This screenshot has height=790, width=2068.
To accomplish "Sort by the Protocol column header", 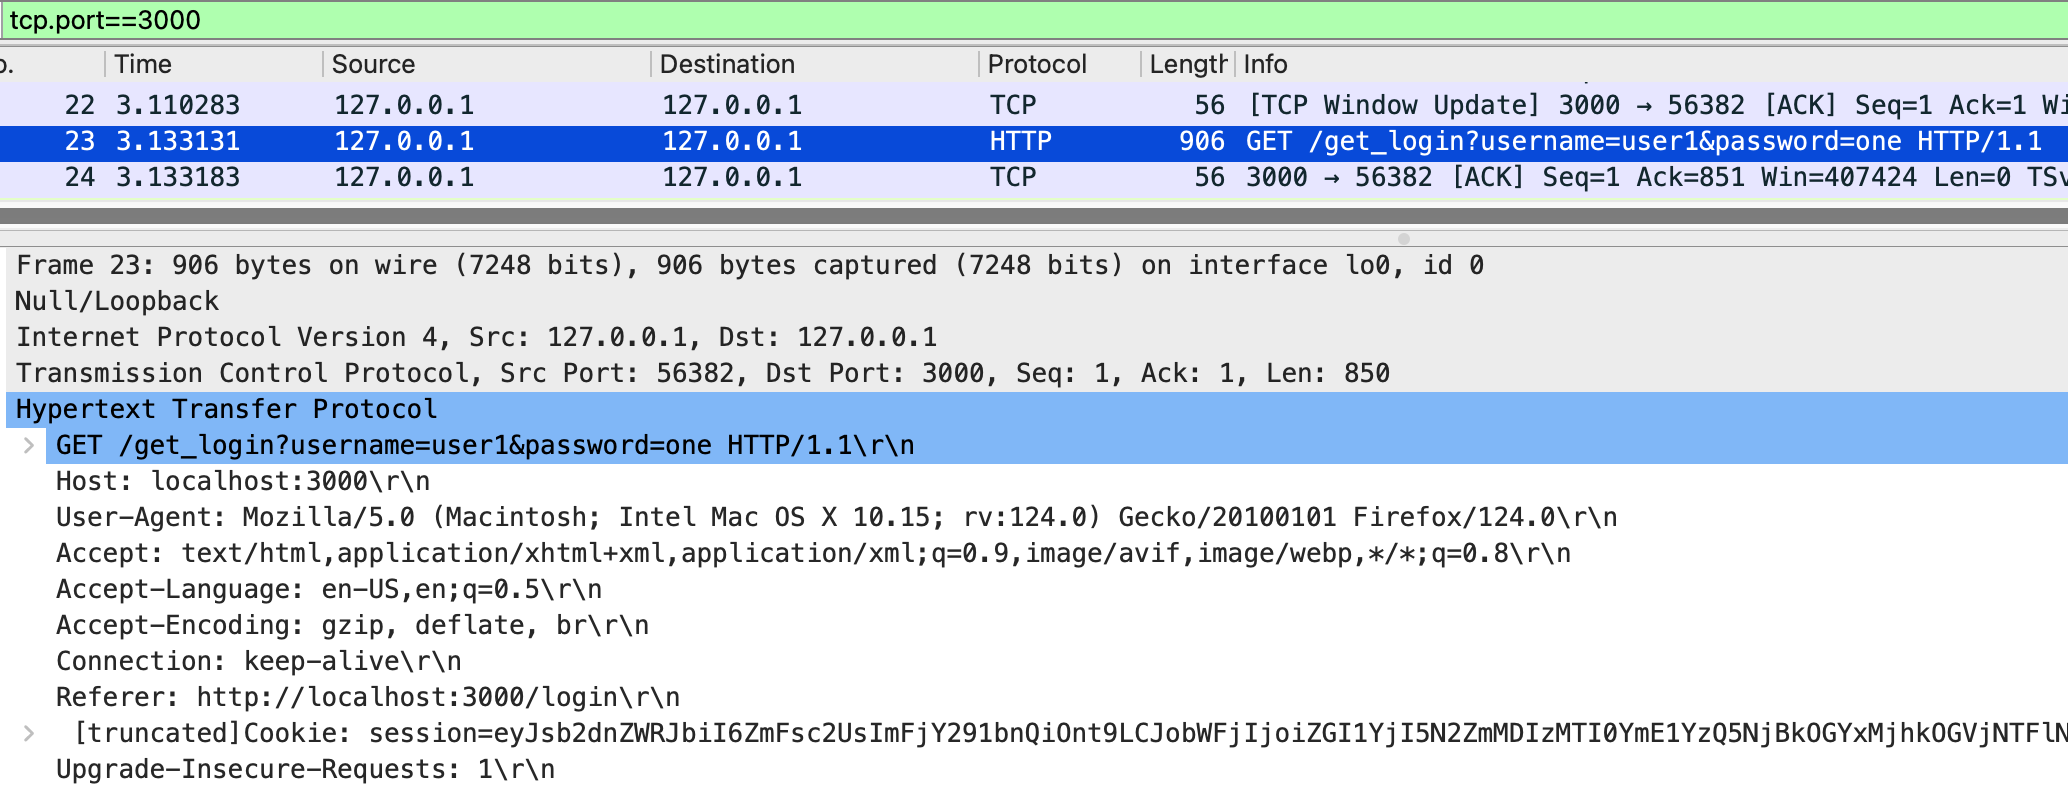I will 1036,64.
